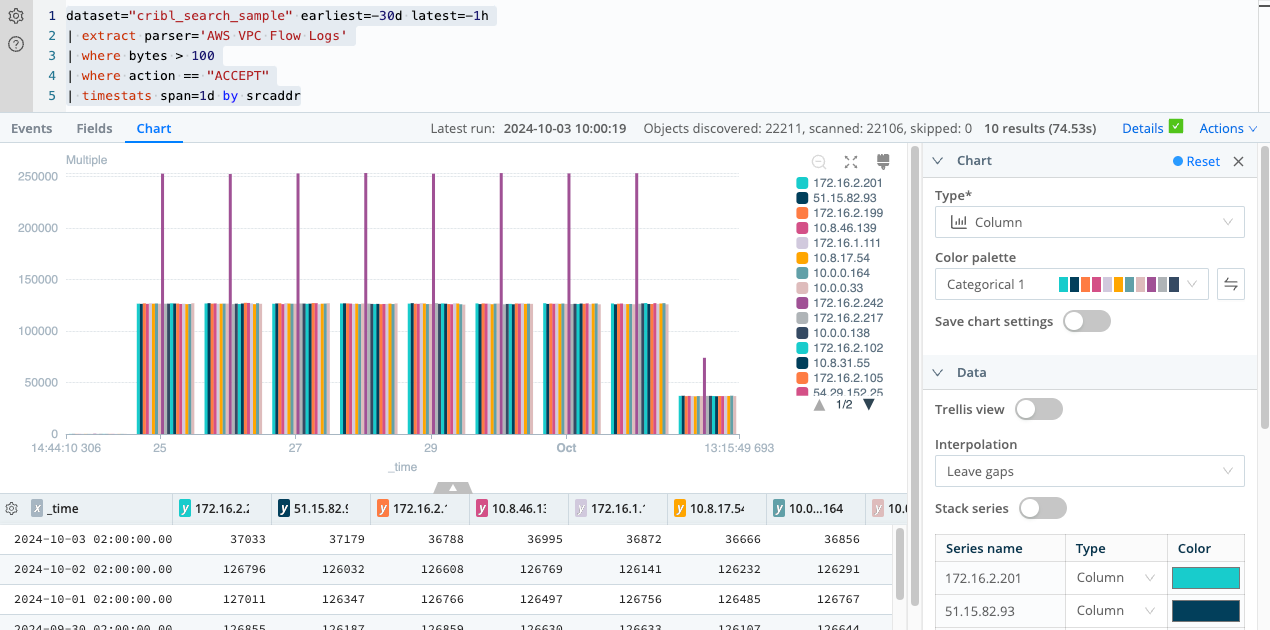Enable Save chart settings
Screen dimensions: 1270x630
(x=1086, y=321)
